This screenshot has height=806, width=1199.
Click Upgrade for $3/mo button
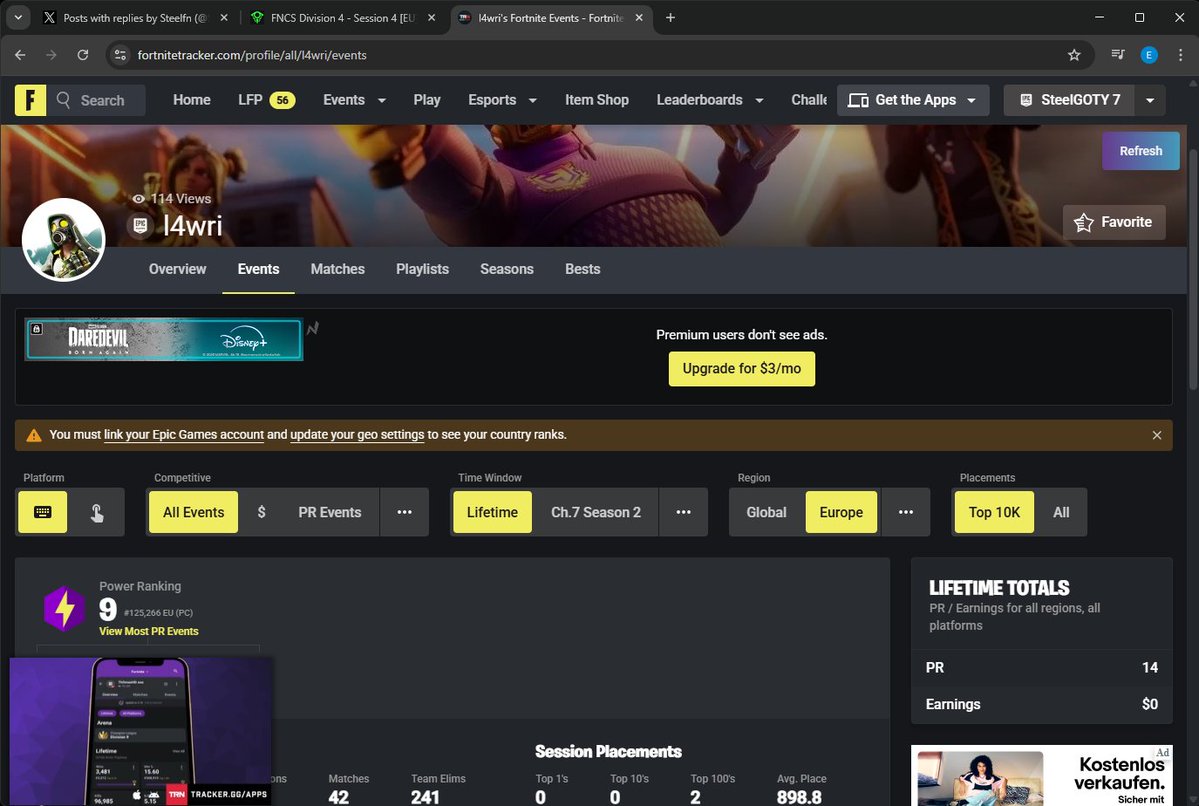(742, 369)
